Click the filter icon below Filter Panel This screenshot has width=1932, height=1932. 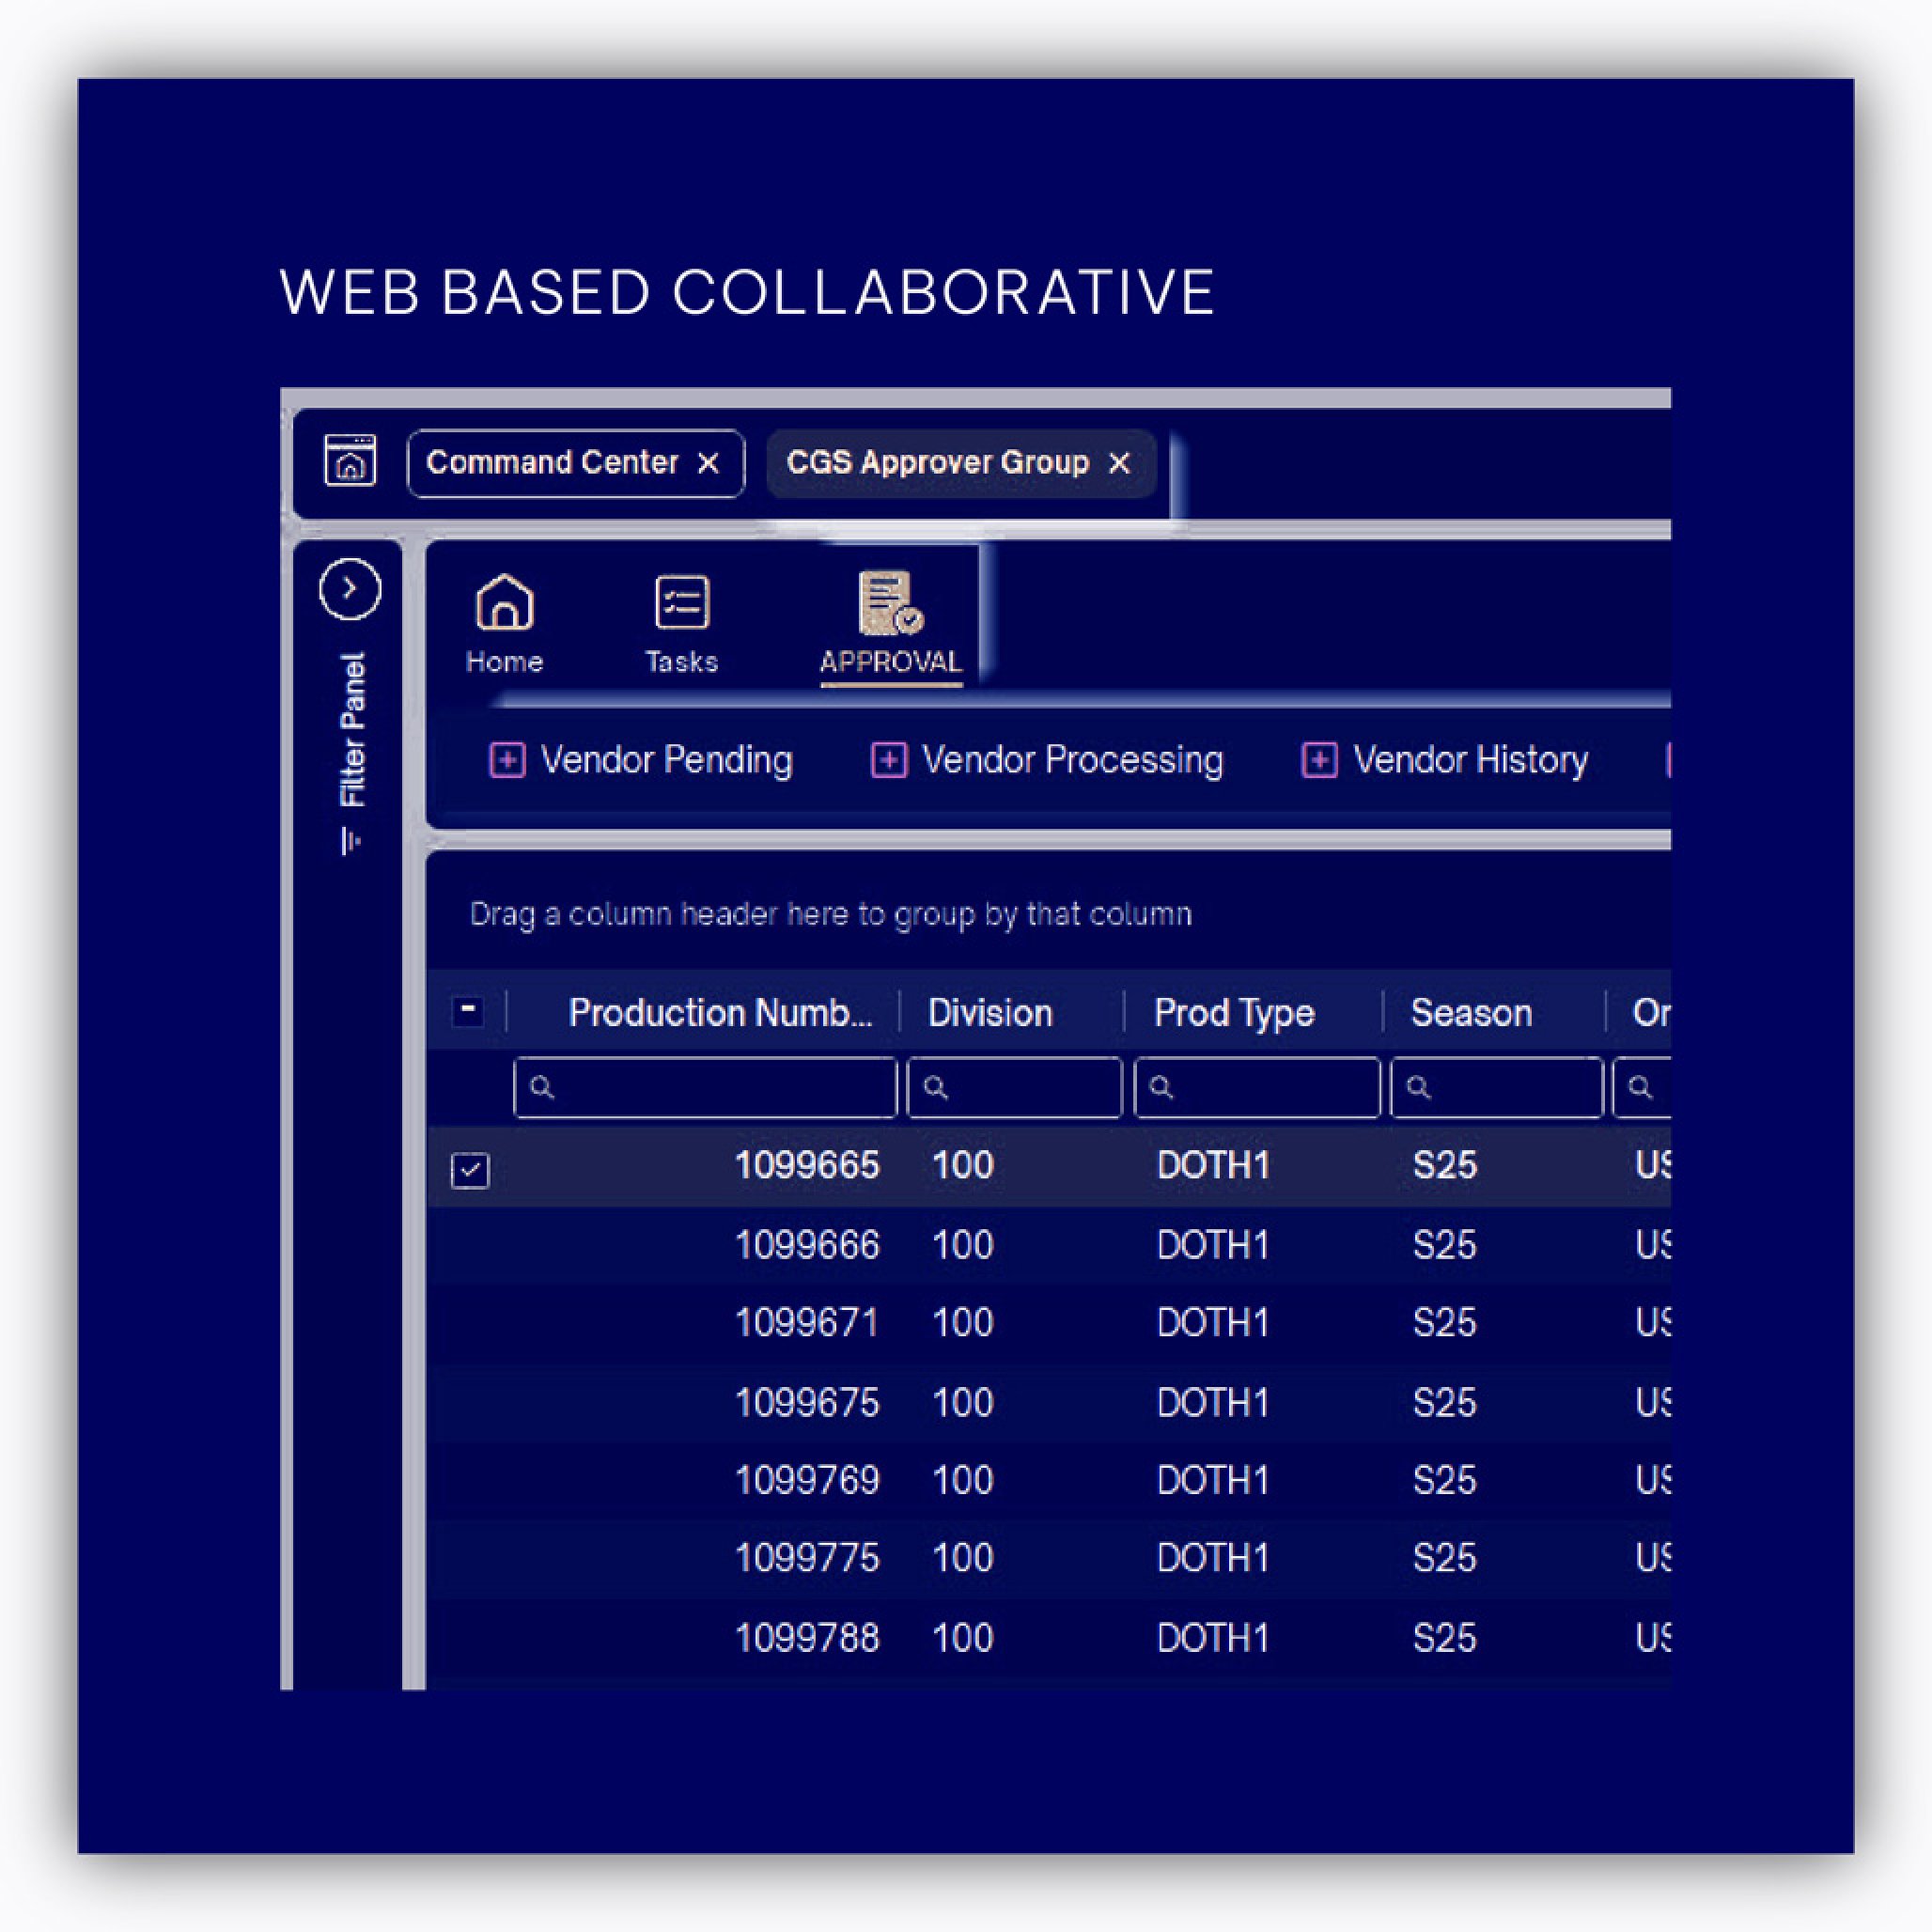point(351,841)
